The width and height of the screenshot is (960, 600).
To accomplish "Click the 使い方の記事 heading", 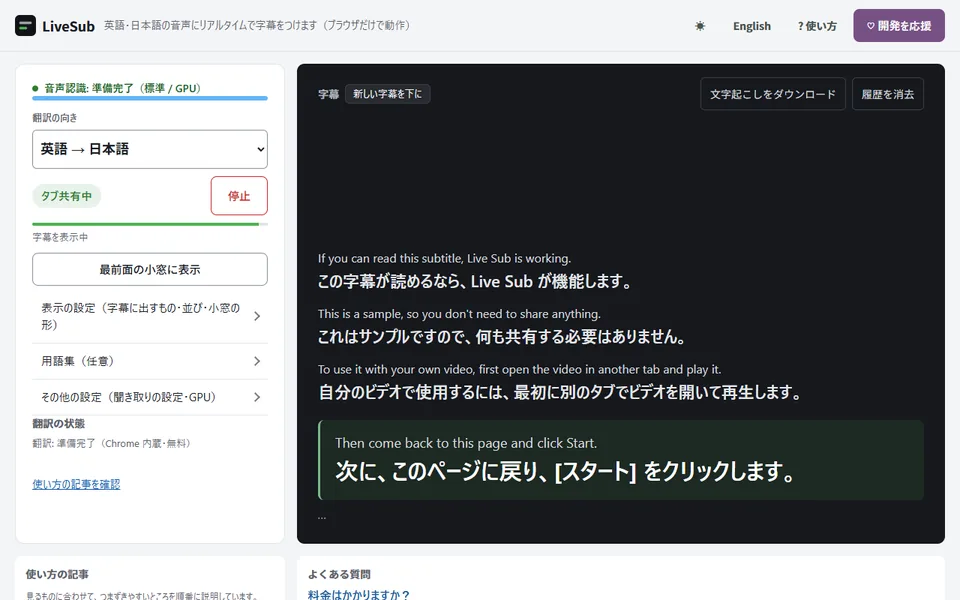I will [x=57, y=574].
